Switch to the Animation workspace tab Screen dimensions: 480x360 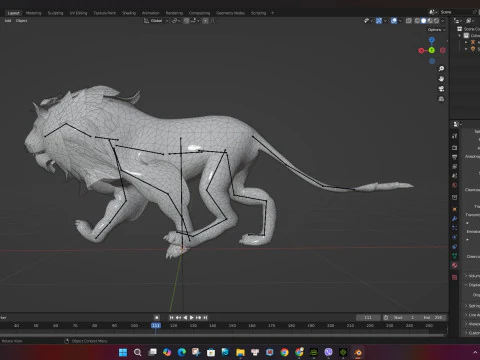click(151, 13)
